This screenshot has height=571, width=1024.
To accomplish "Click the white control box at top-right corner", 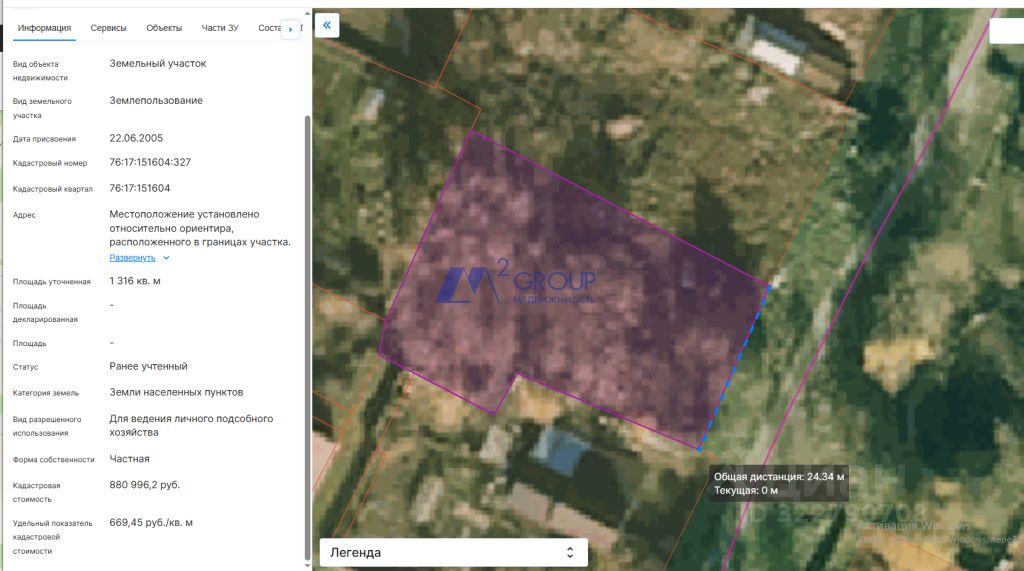I will (1006, 31).
